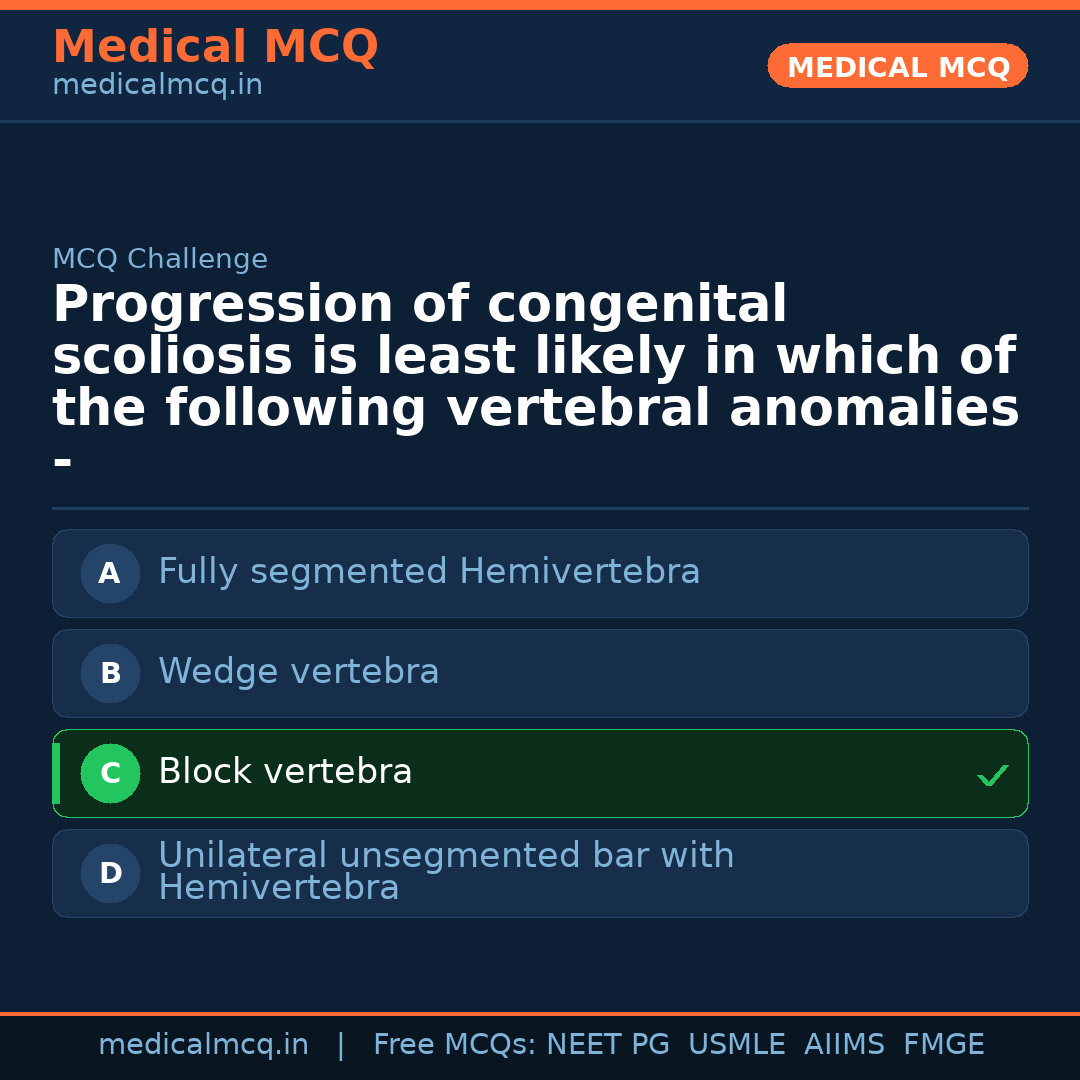This screenshot has width=1080, height=1080.
Task: Click the letter A option circle
Action: [x=110, y=573]
